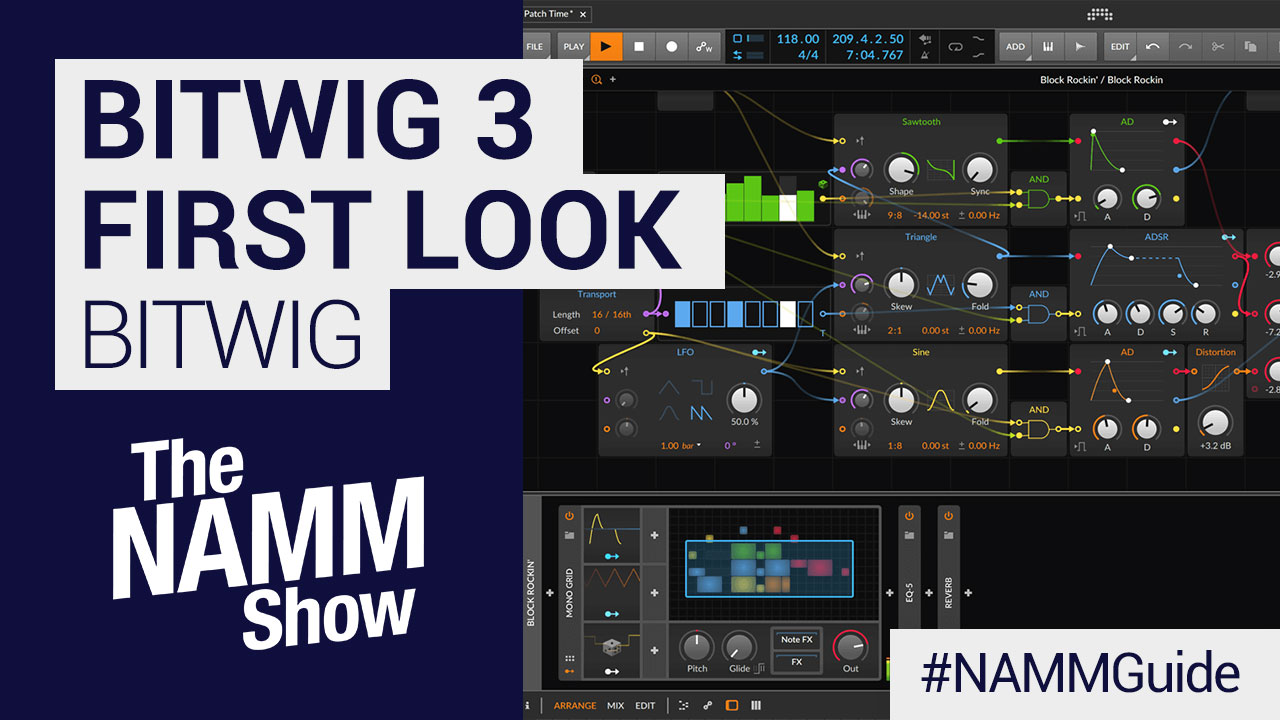
Task: Disable the REVERB device power button
Action: point(948,516)
